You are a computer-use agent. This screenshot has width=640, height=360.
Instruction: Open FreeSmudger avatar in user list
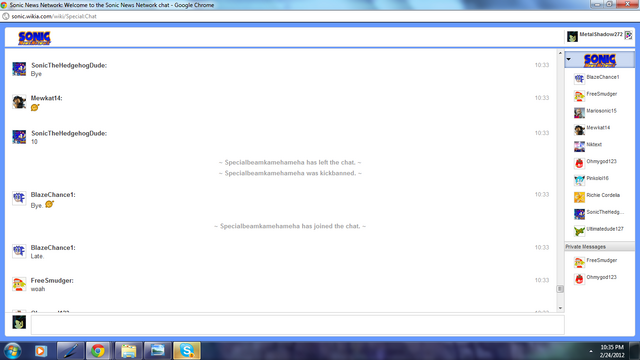579,96
